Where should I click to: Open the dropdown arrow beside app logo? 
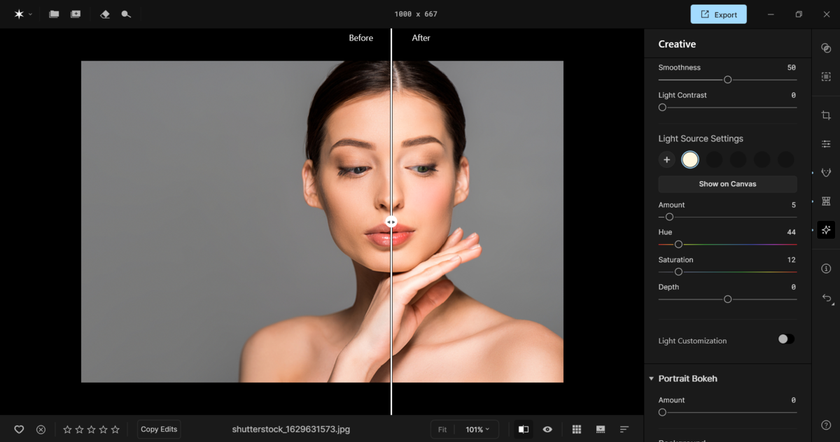[31, 14]
